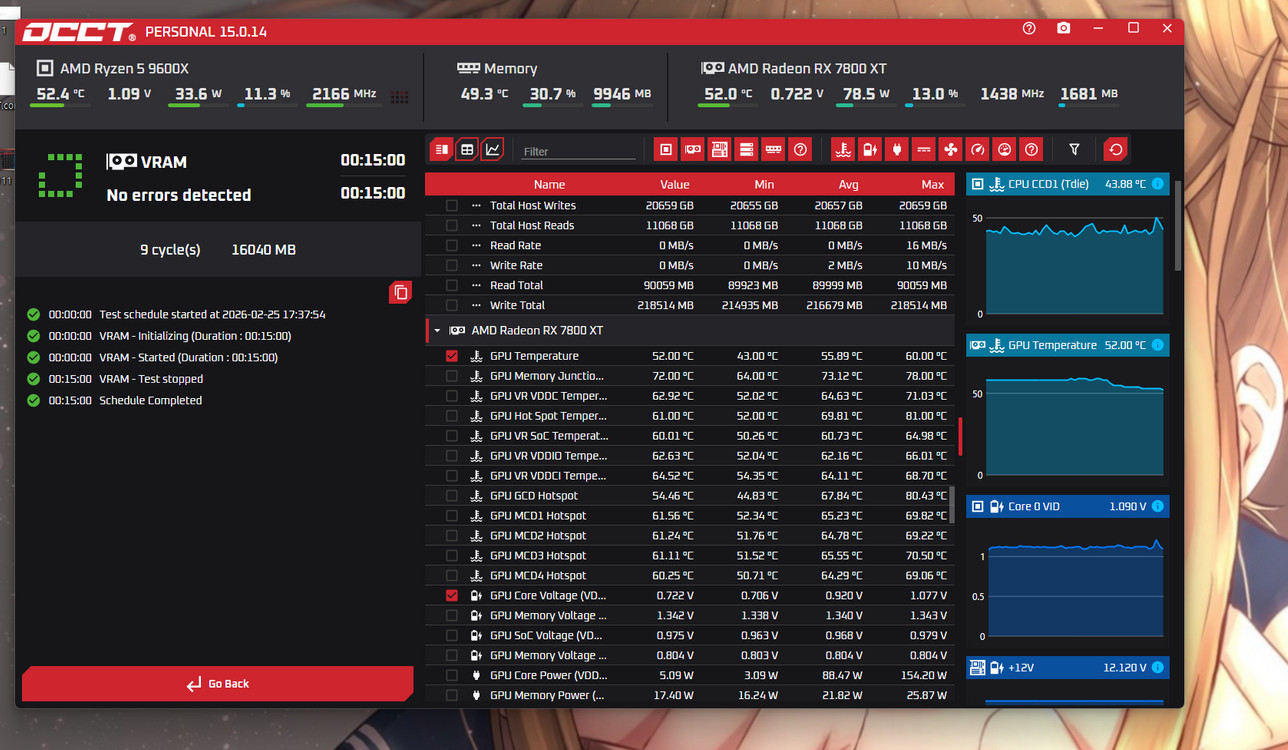The width and height of the screenshot is (1288, 750).
Task: Uncheck the GPU Temperature checkbox
Action: pos(452,356)
